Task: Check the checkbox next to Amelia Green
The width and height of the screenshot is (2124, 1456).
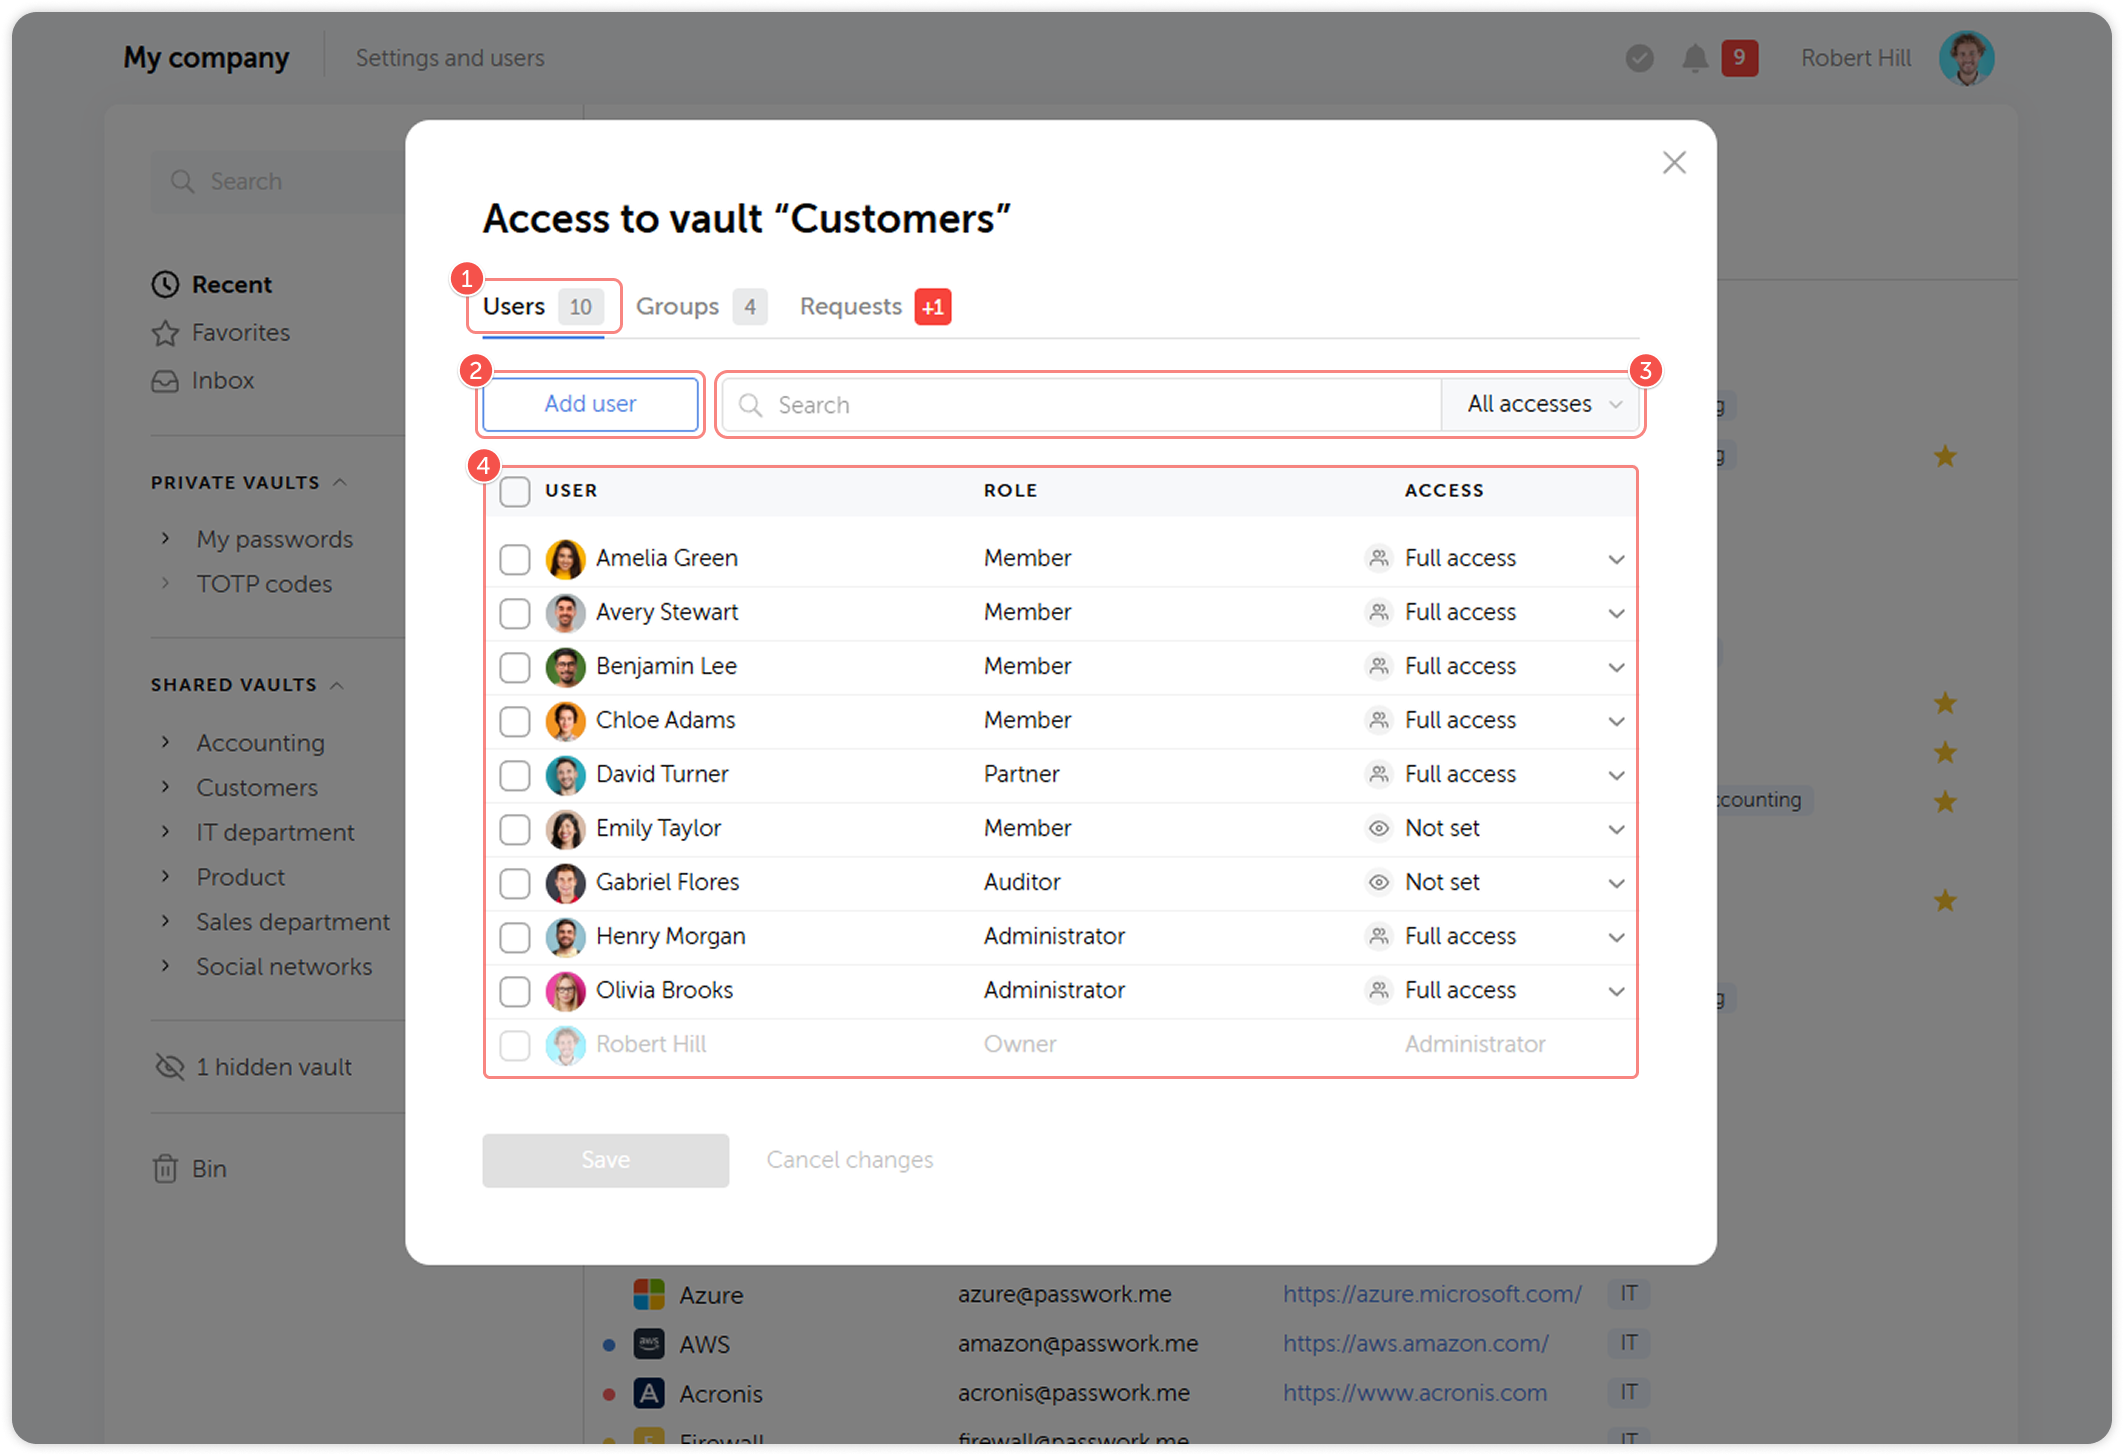Action: click(x=515, y=559)
